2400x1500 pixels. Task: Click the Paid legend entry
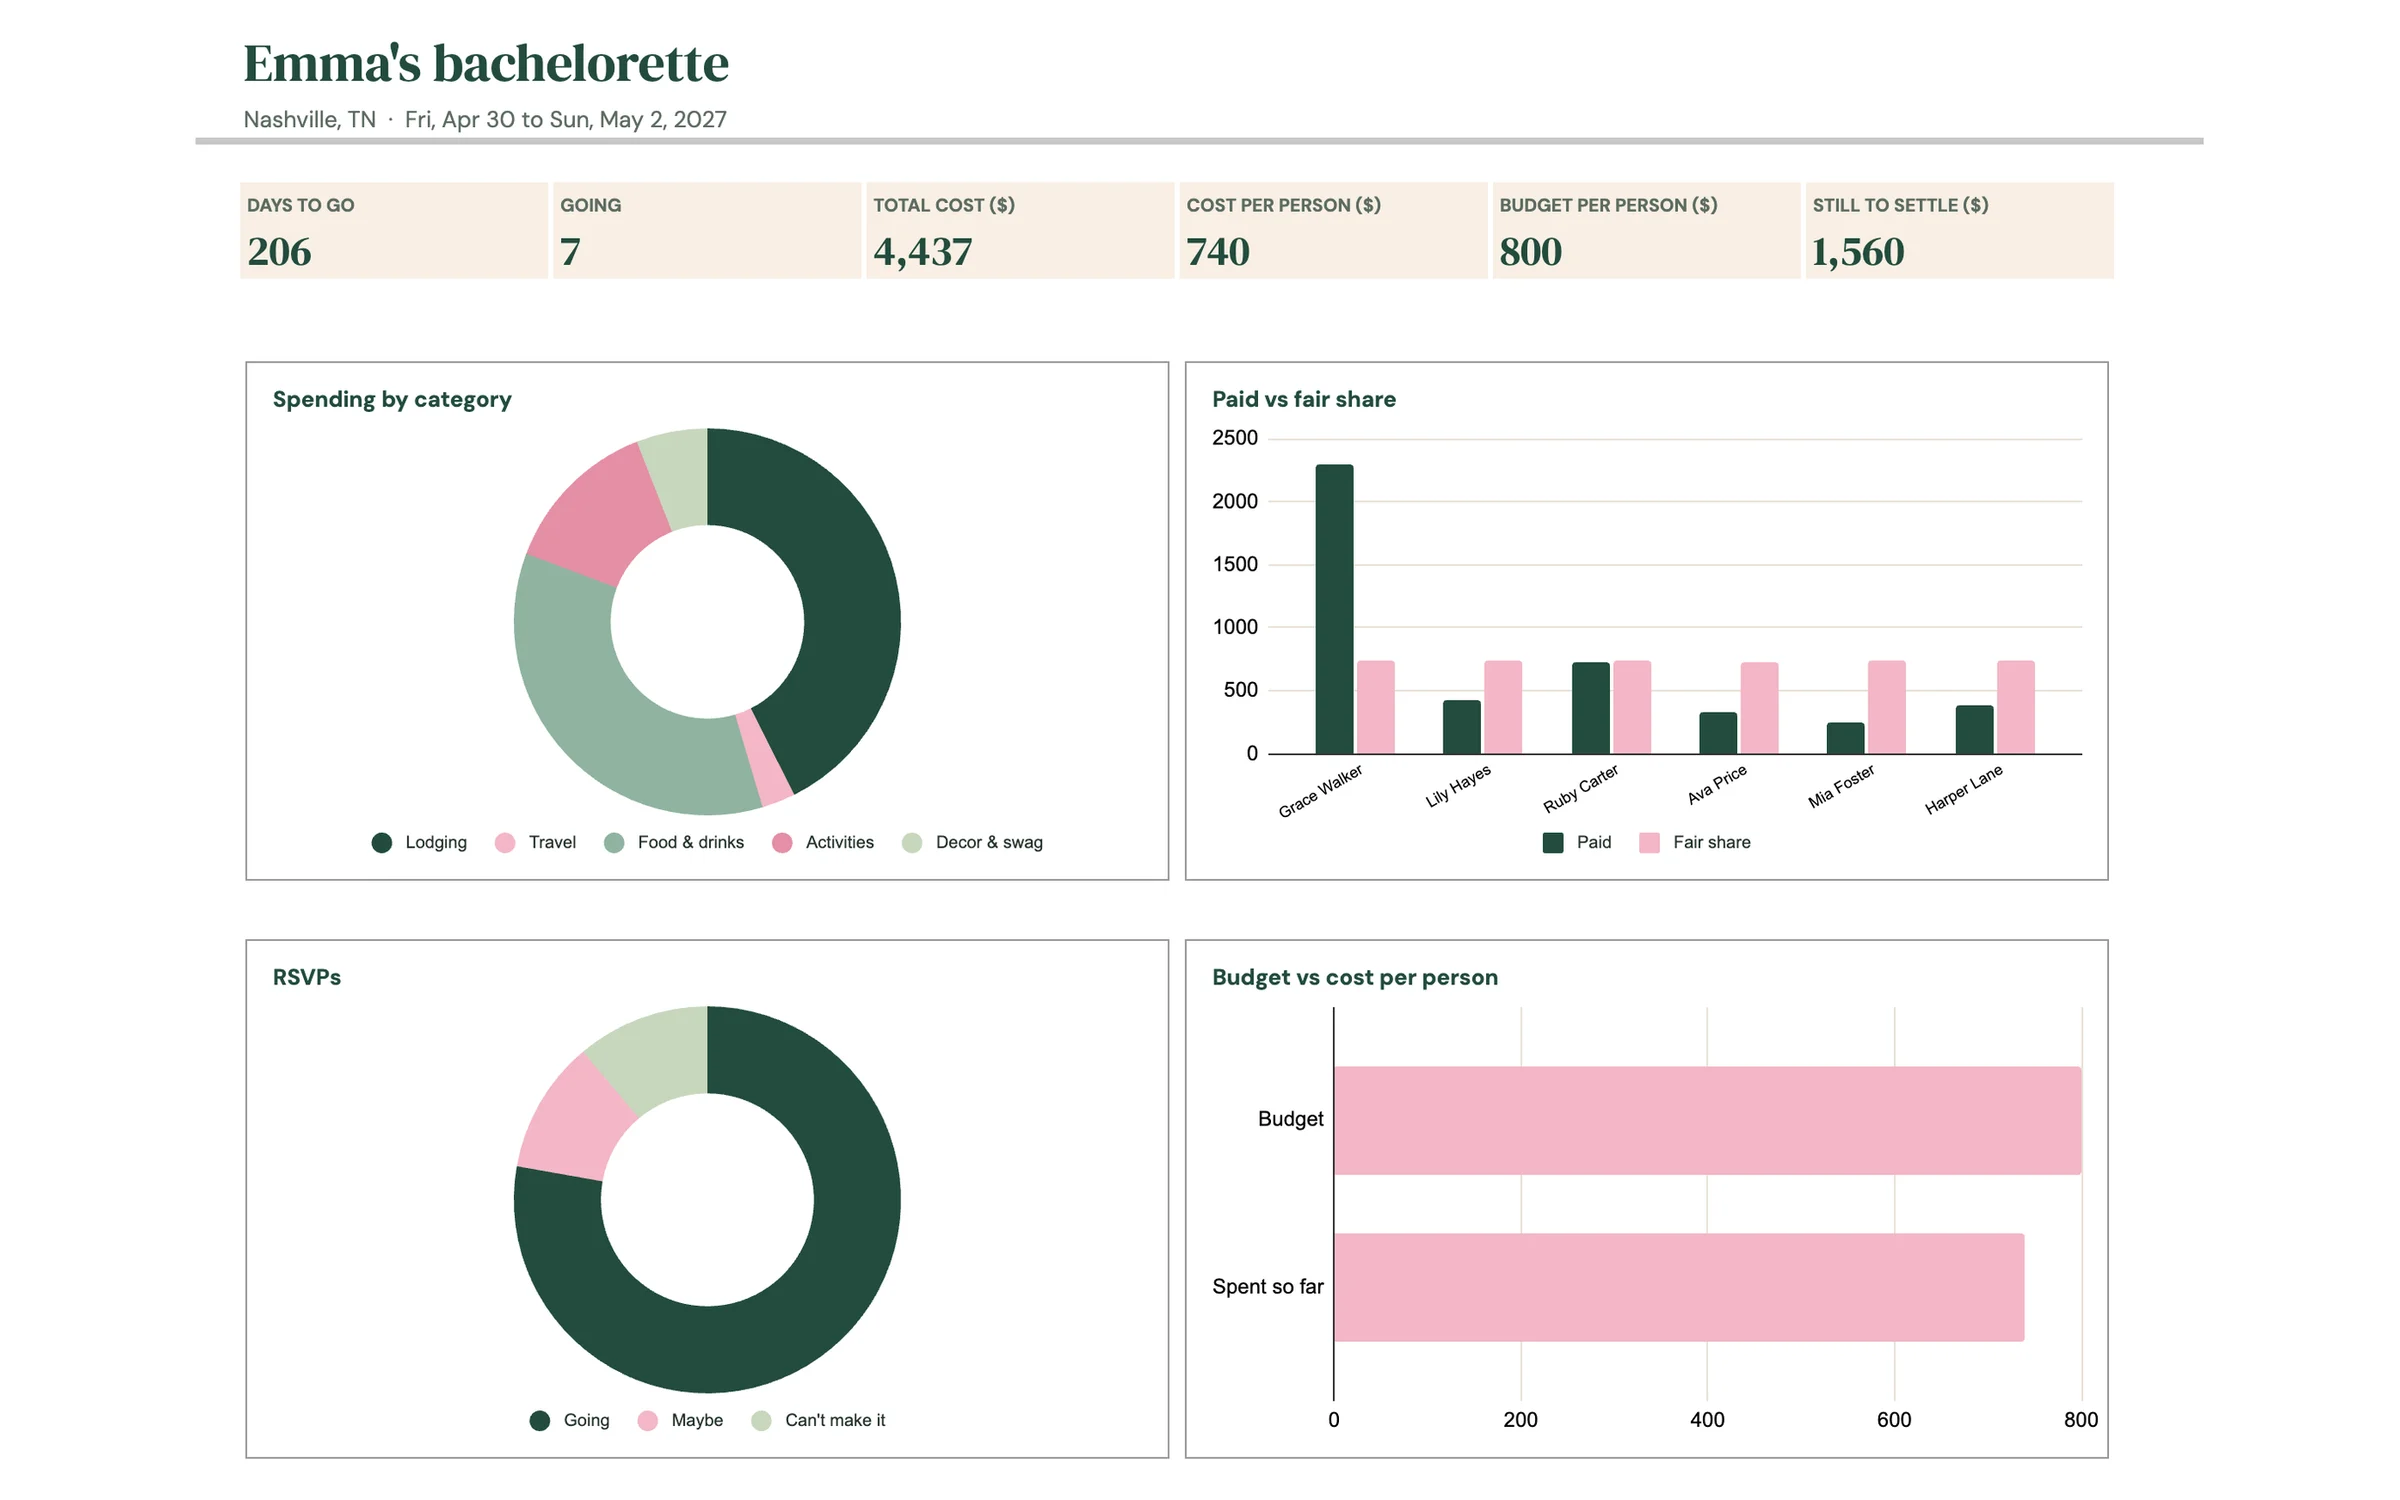pyautogui.click(x=1577, y=843)
